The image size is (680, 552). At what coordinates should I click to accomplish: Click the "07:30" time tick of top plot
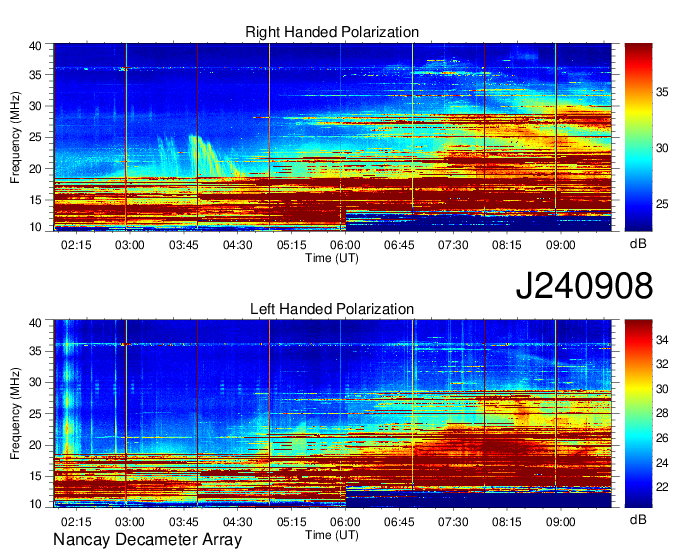click(x=453, y=245)
